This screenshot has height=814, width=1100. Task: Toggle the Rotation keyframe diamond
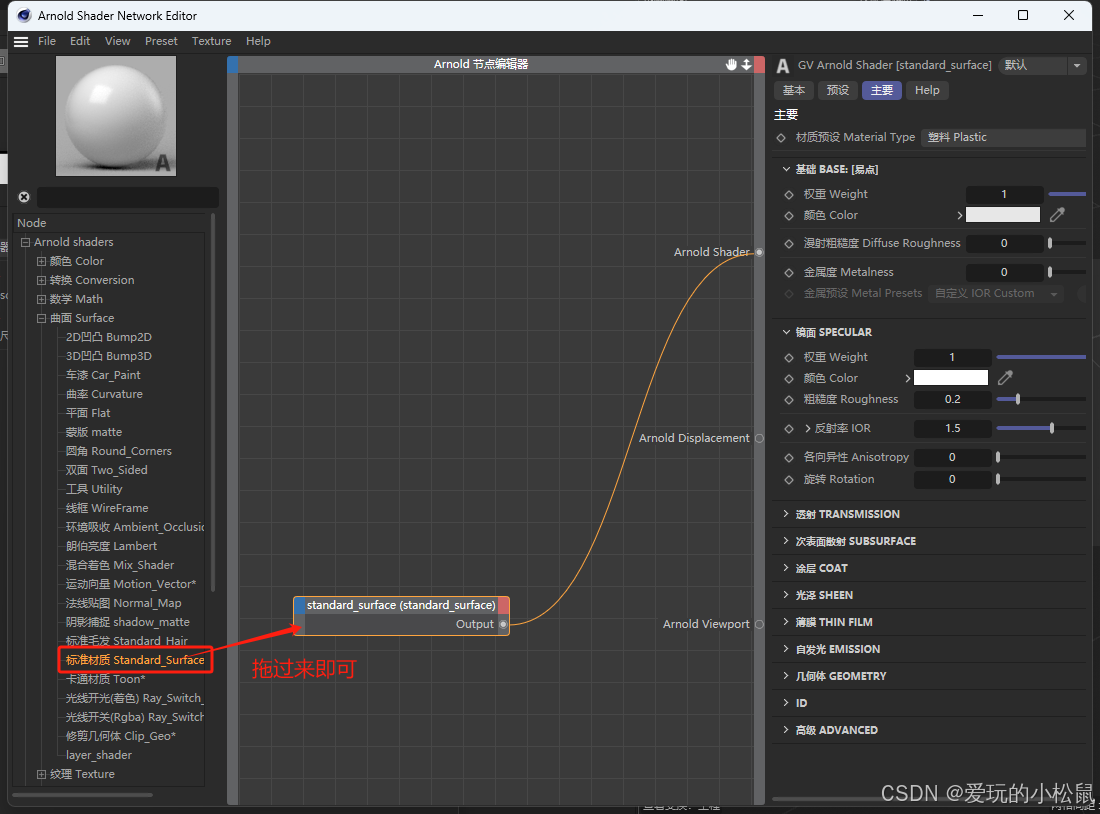pos(789,479)
